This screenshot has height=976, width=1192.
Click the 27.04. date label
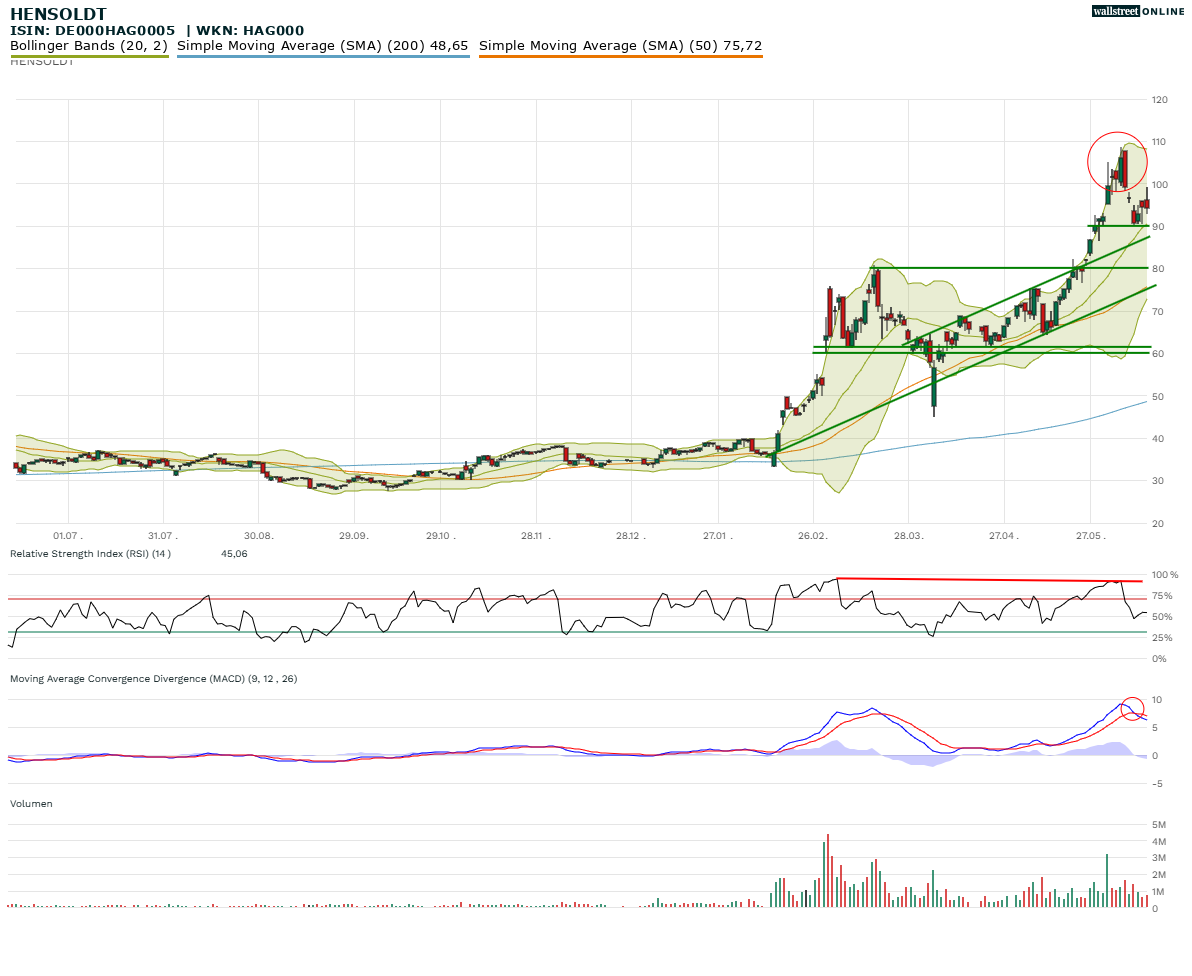click(x=1003, y=536)
